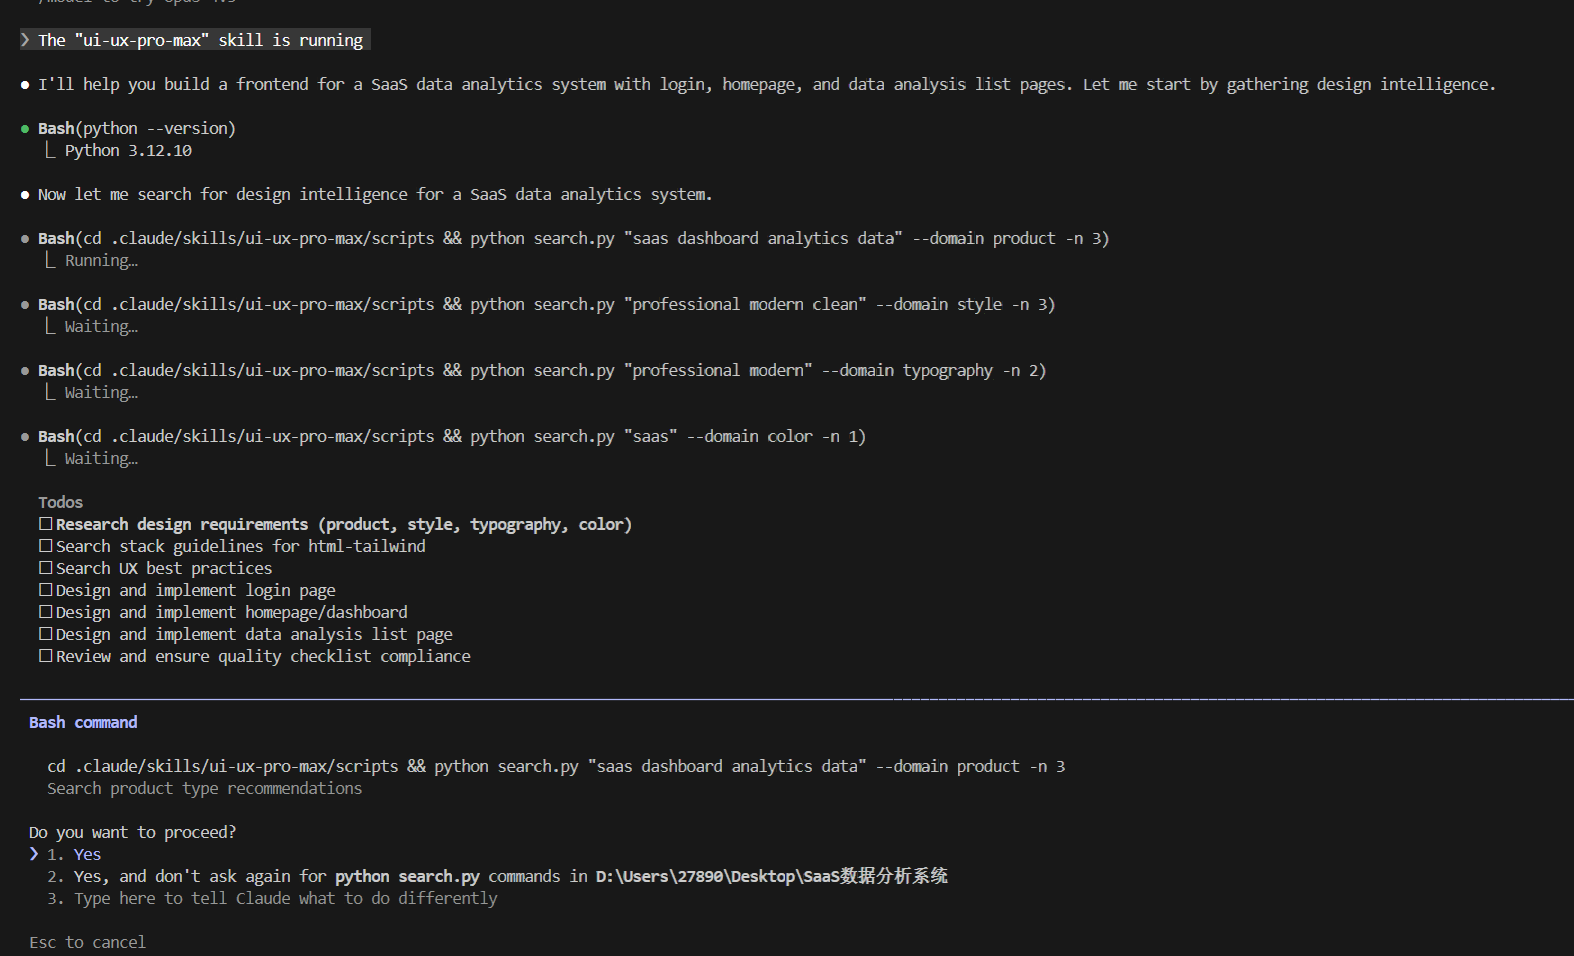Check 'Design and implement login page' todo box

pyautogui.click(x=45, y=590)
